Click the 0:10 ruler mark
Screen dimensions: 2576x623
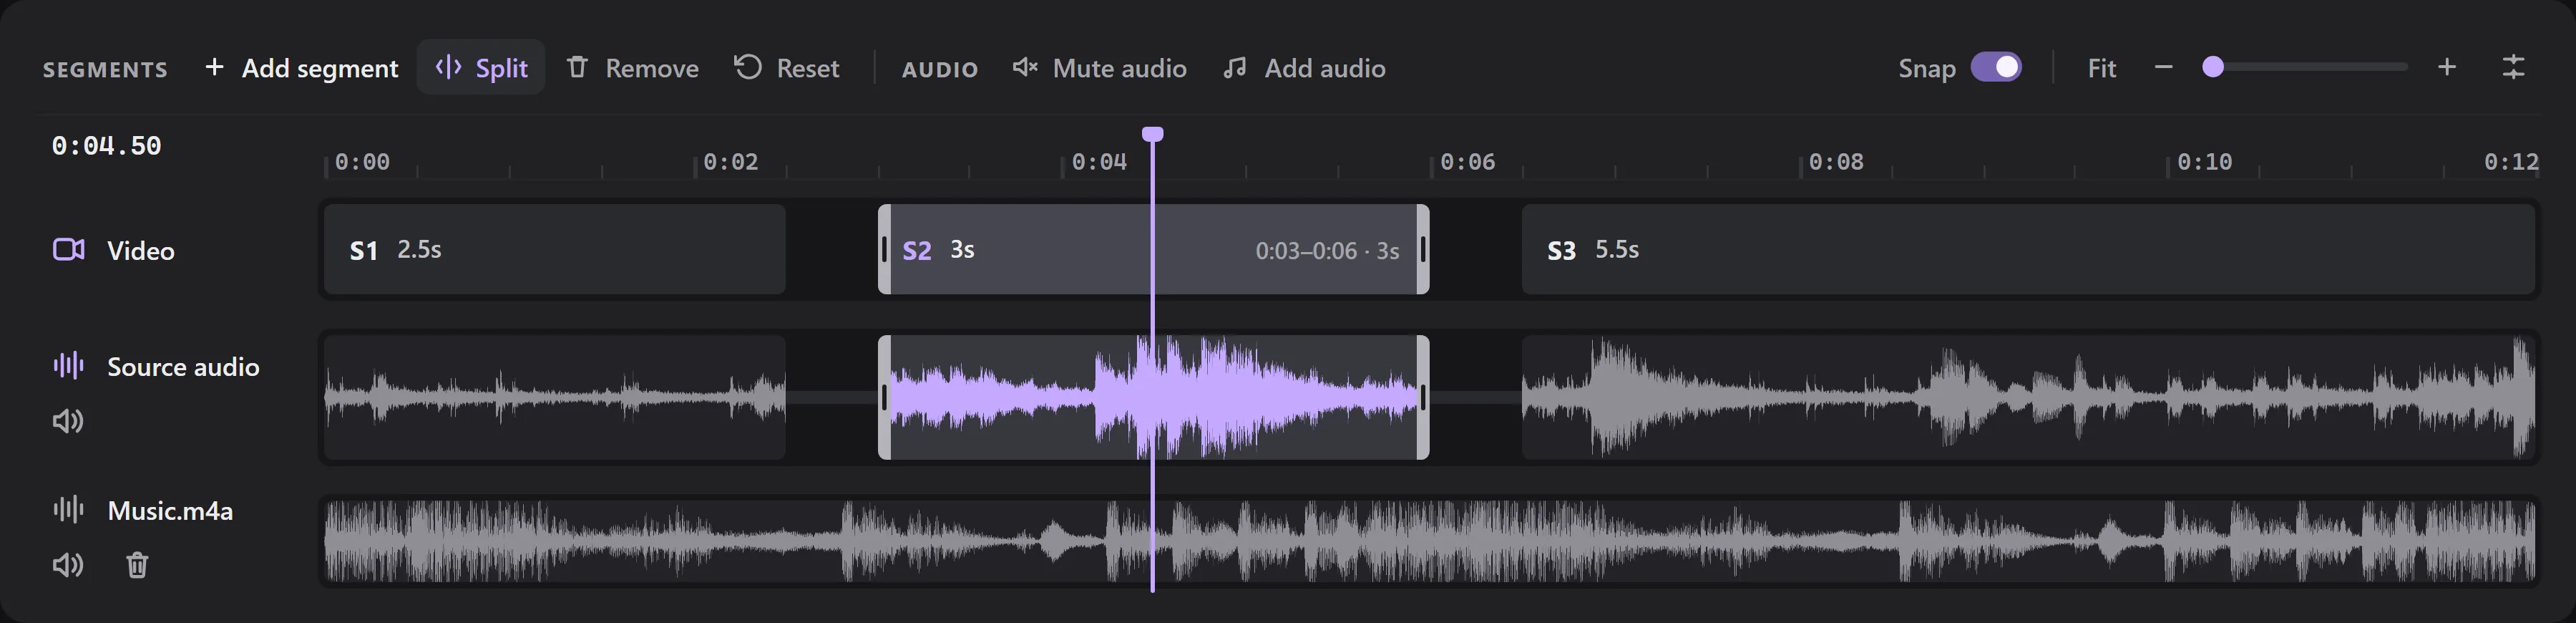tap(2204, 161)
